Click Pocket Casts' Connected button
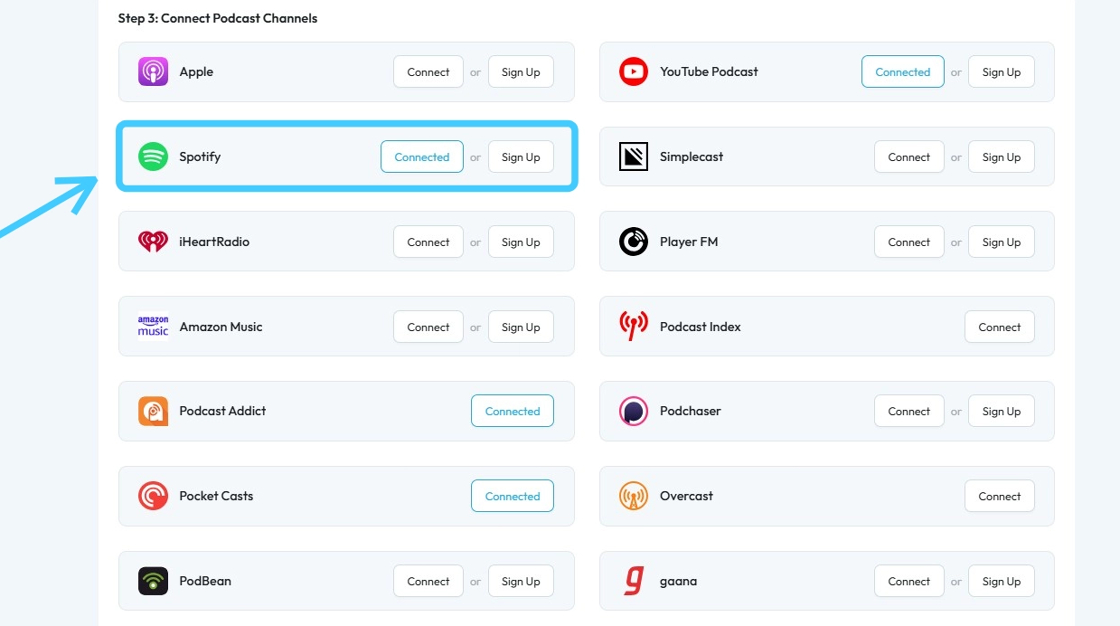 (x=512, y=496)
